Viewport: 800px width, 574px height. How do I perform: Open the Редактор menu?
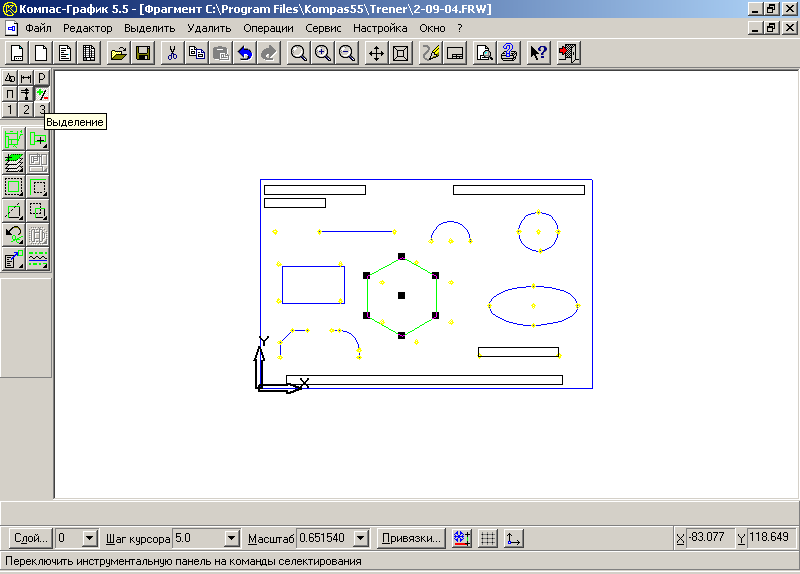88,28
